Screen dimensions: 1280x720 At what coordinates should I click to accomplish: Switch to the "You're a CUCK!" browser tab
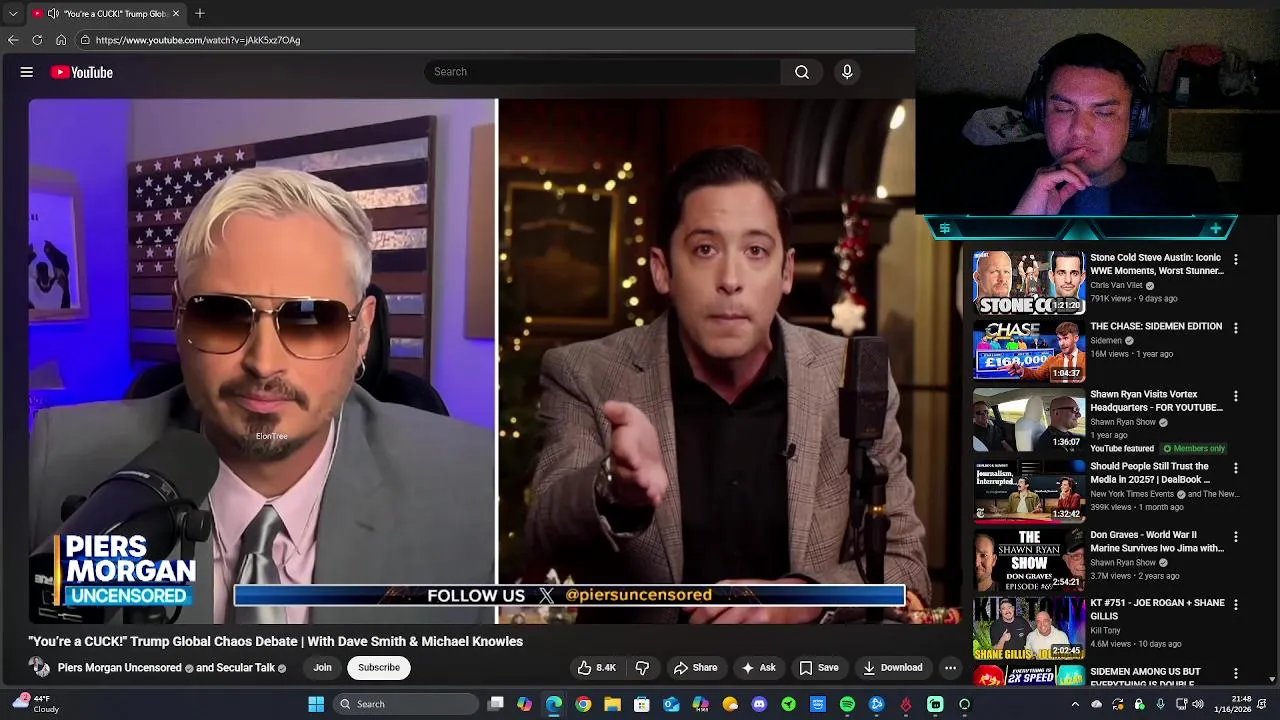pyautogui.click(x=105, y=14)
